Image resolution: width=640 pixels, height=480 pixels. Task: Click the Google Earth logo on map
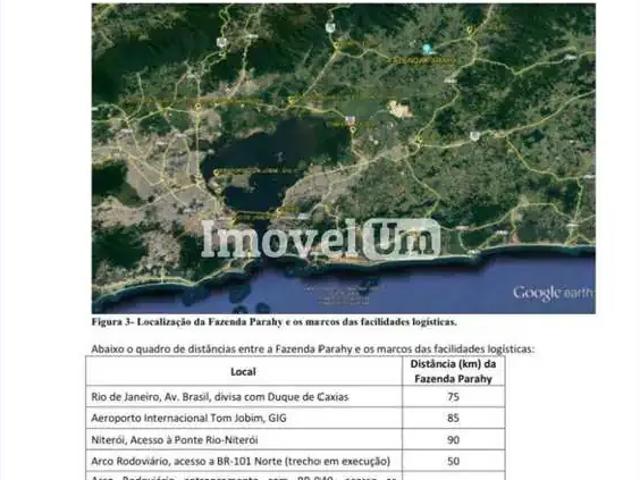pos(552,293)
